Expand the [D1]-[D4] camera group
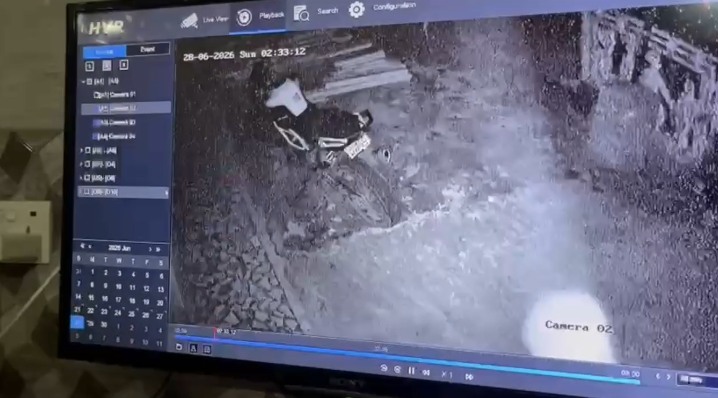718x398 pixels. coord(82,164)
